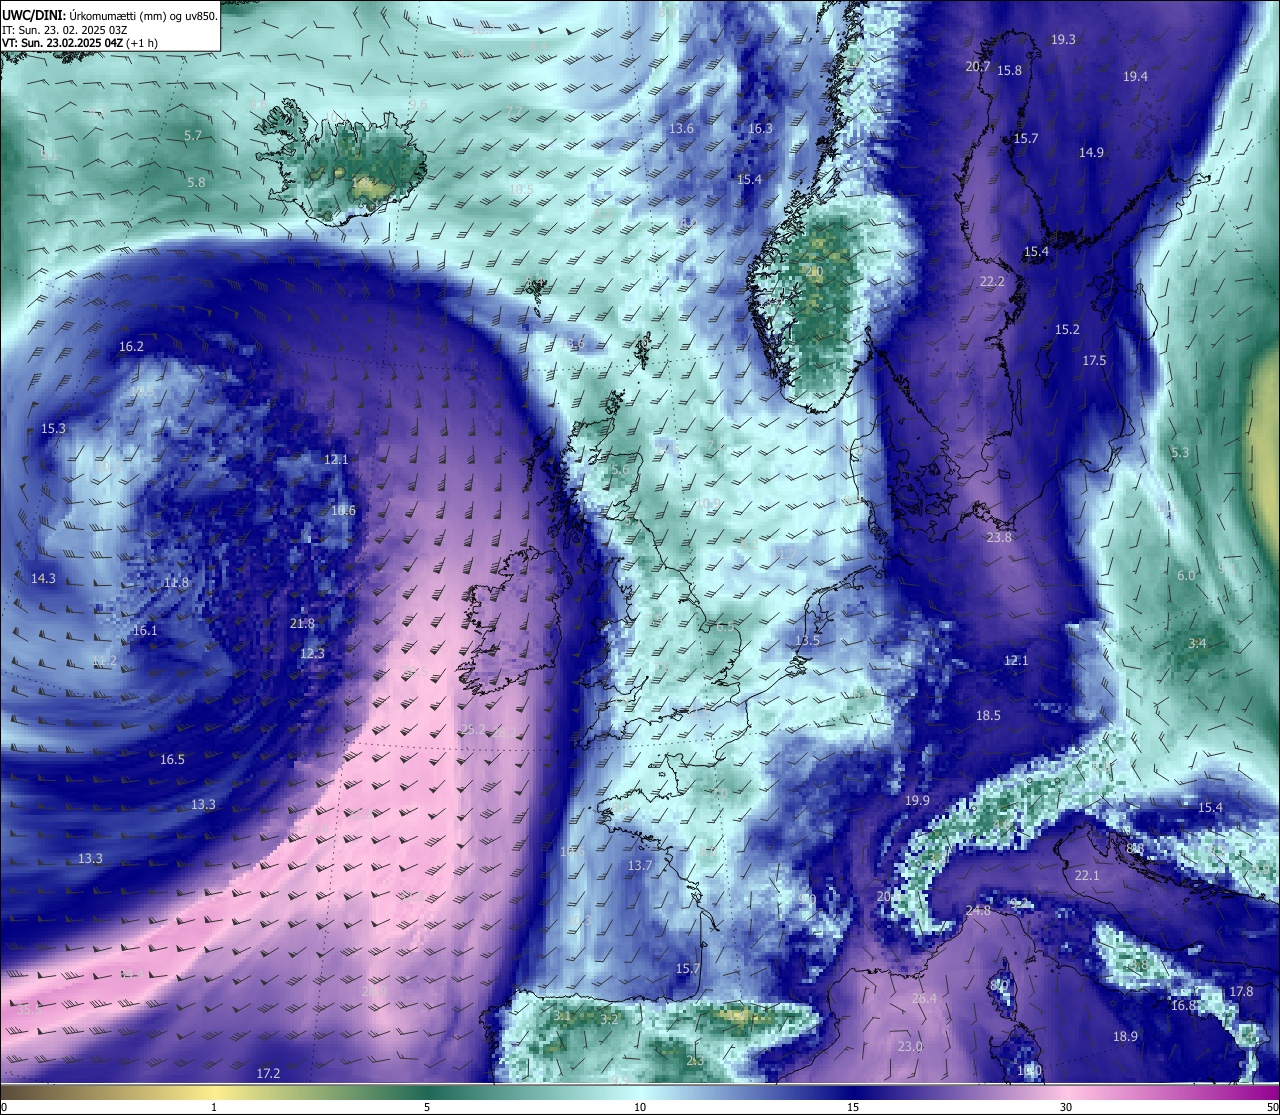Click the '3.4' value on the map

1197,644
